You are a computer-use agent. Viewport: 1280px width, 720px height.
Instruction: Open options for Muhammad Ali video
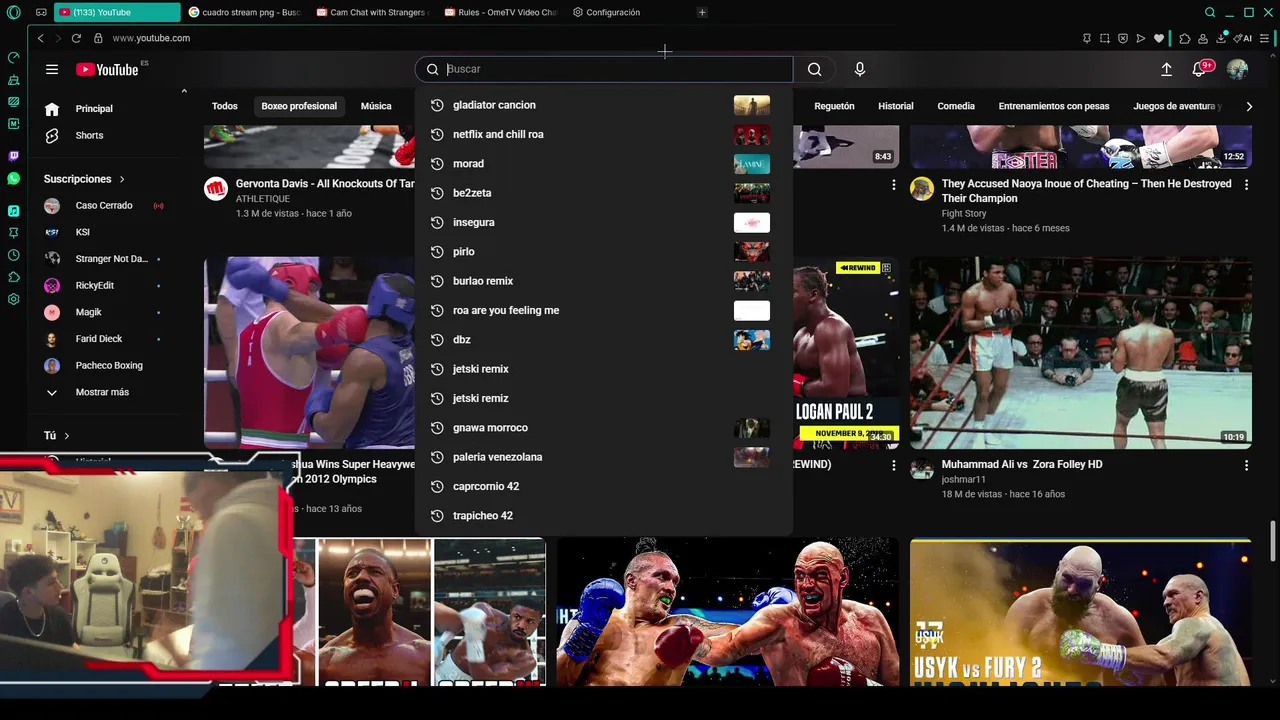pos(1246,465)
